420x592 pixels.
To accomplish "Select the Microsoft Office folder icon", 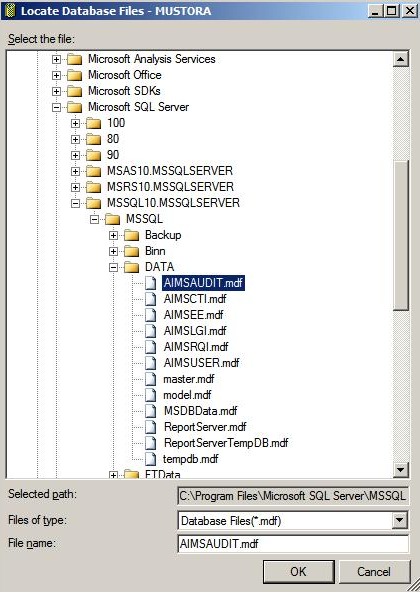I will coord(74,75).
